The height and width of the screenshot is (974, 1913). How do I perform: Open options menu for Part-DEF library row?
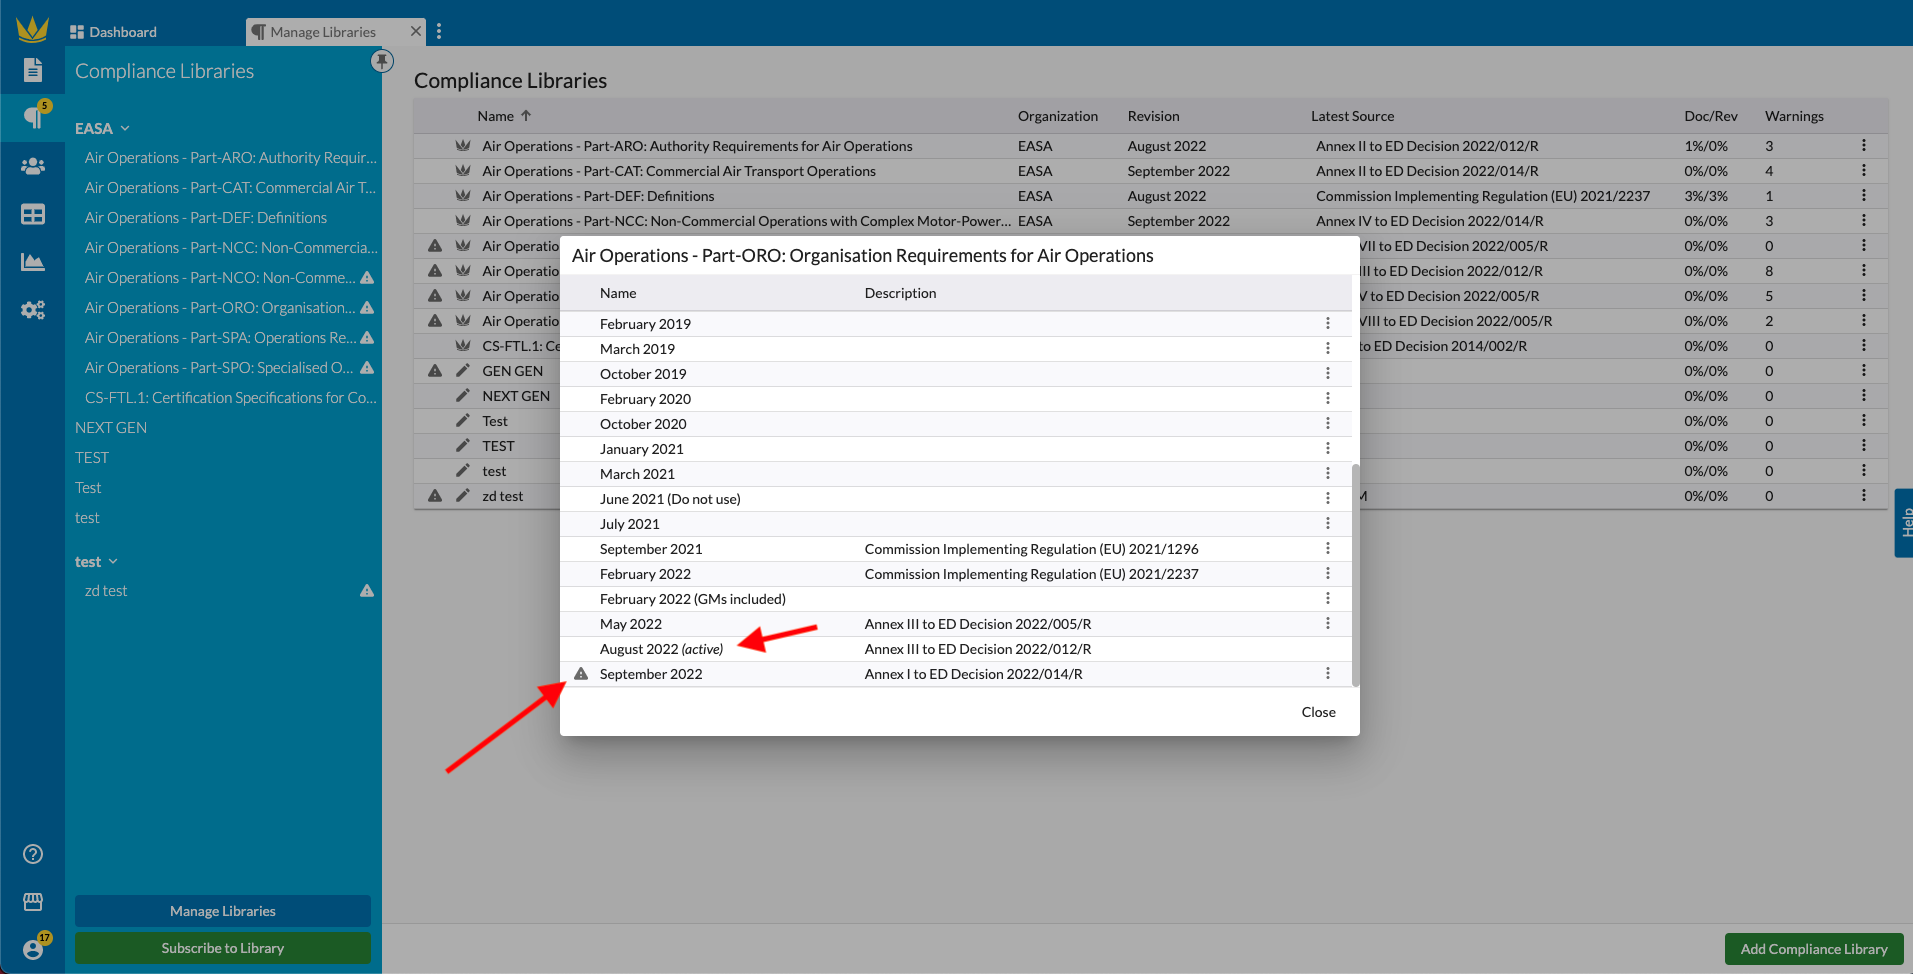coord(1864,195)
